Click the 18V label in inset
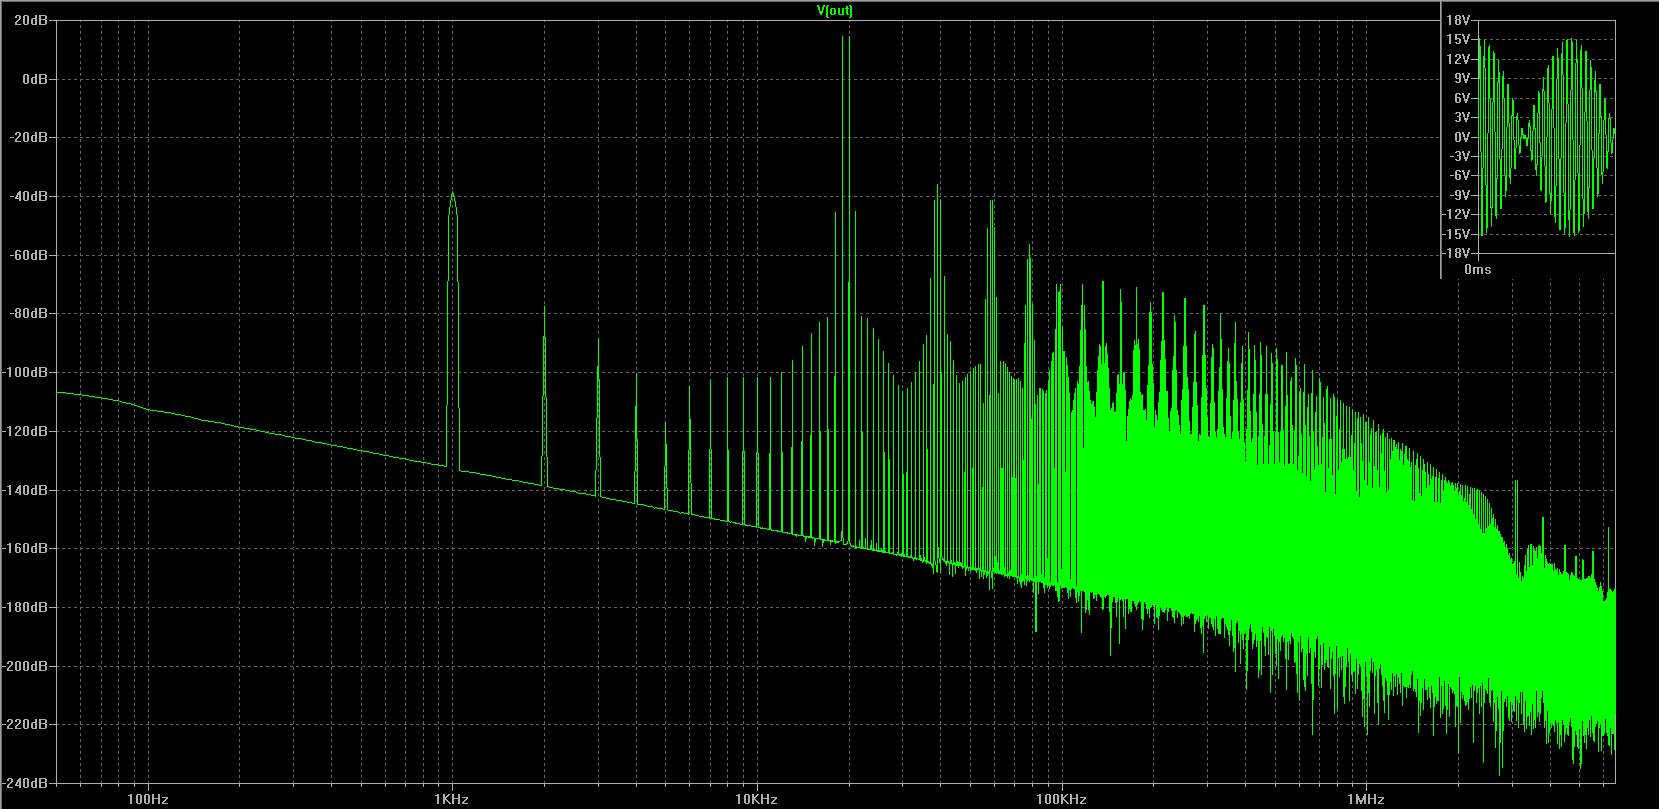 [x=1459, y=21]
